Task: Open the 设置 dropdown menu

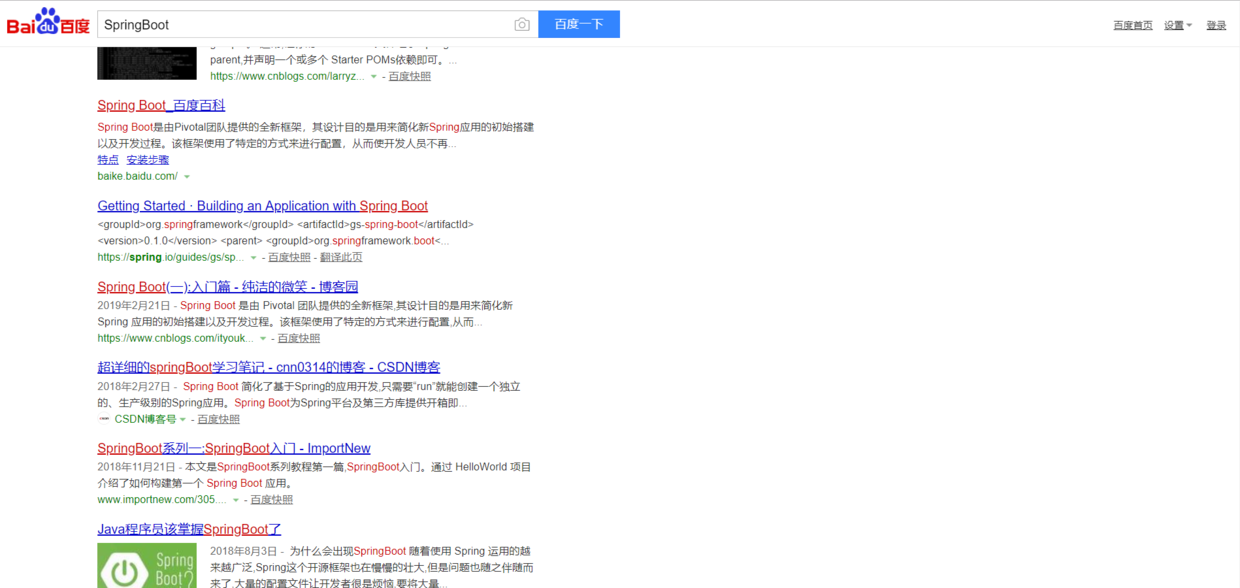Action: [1178, 26]
